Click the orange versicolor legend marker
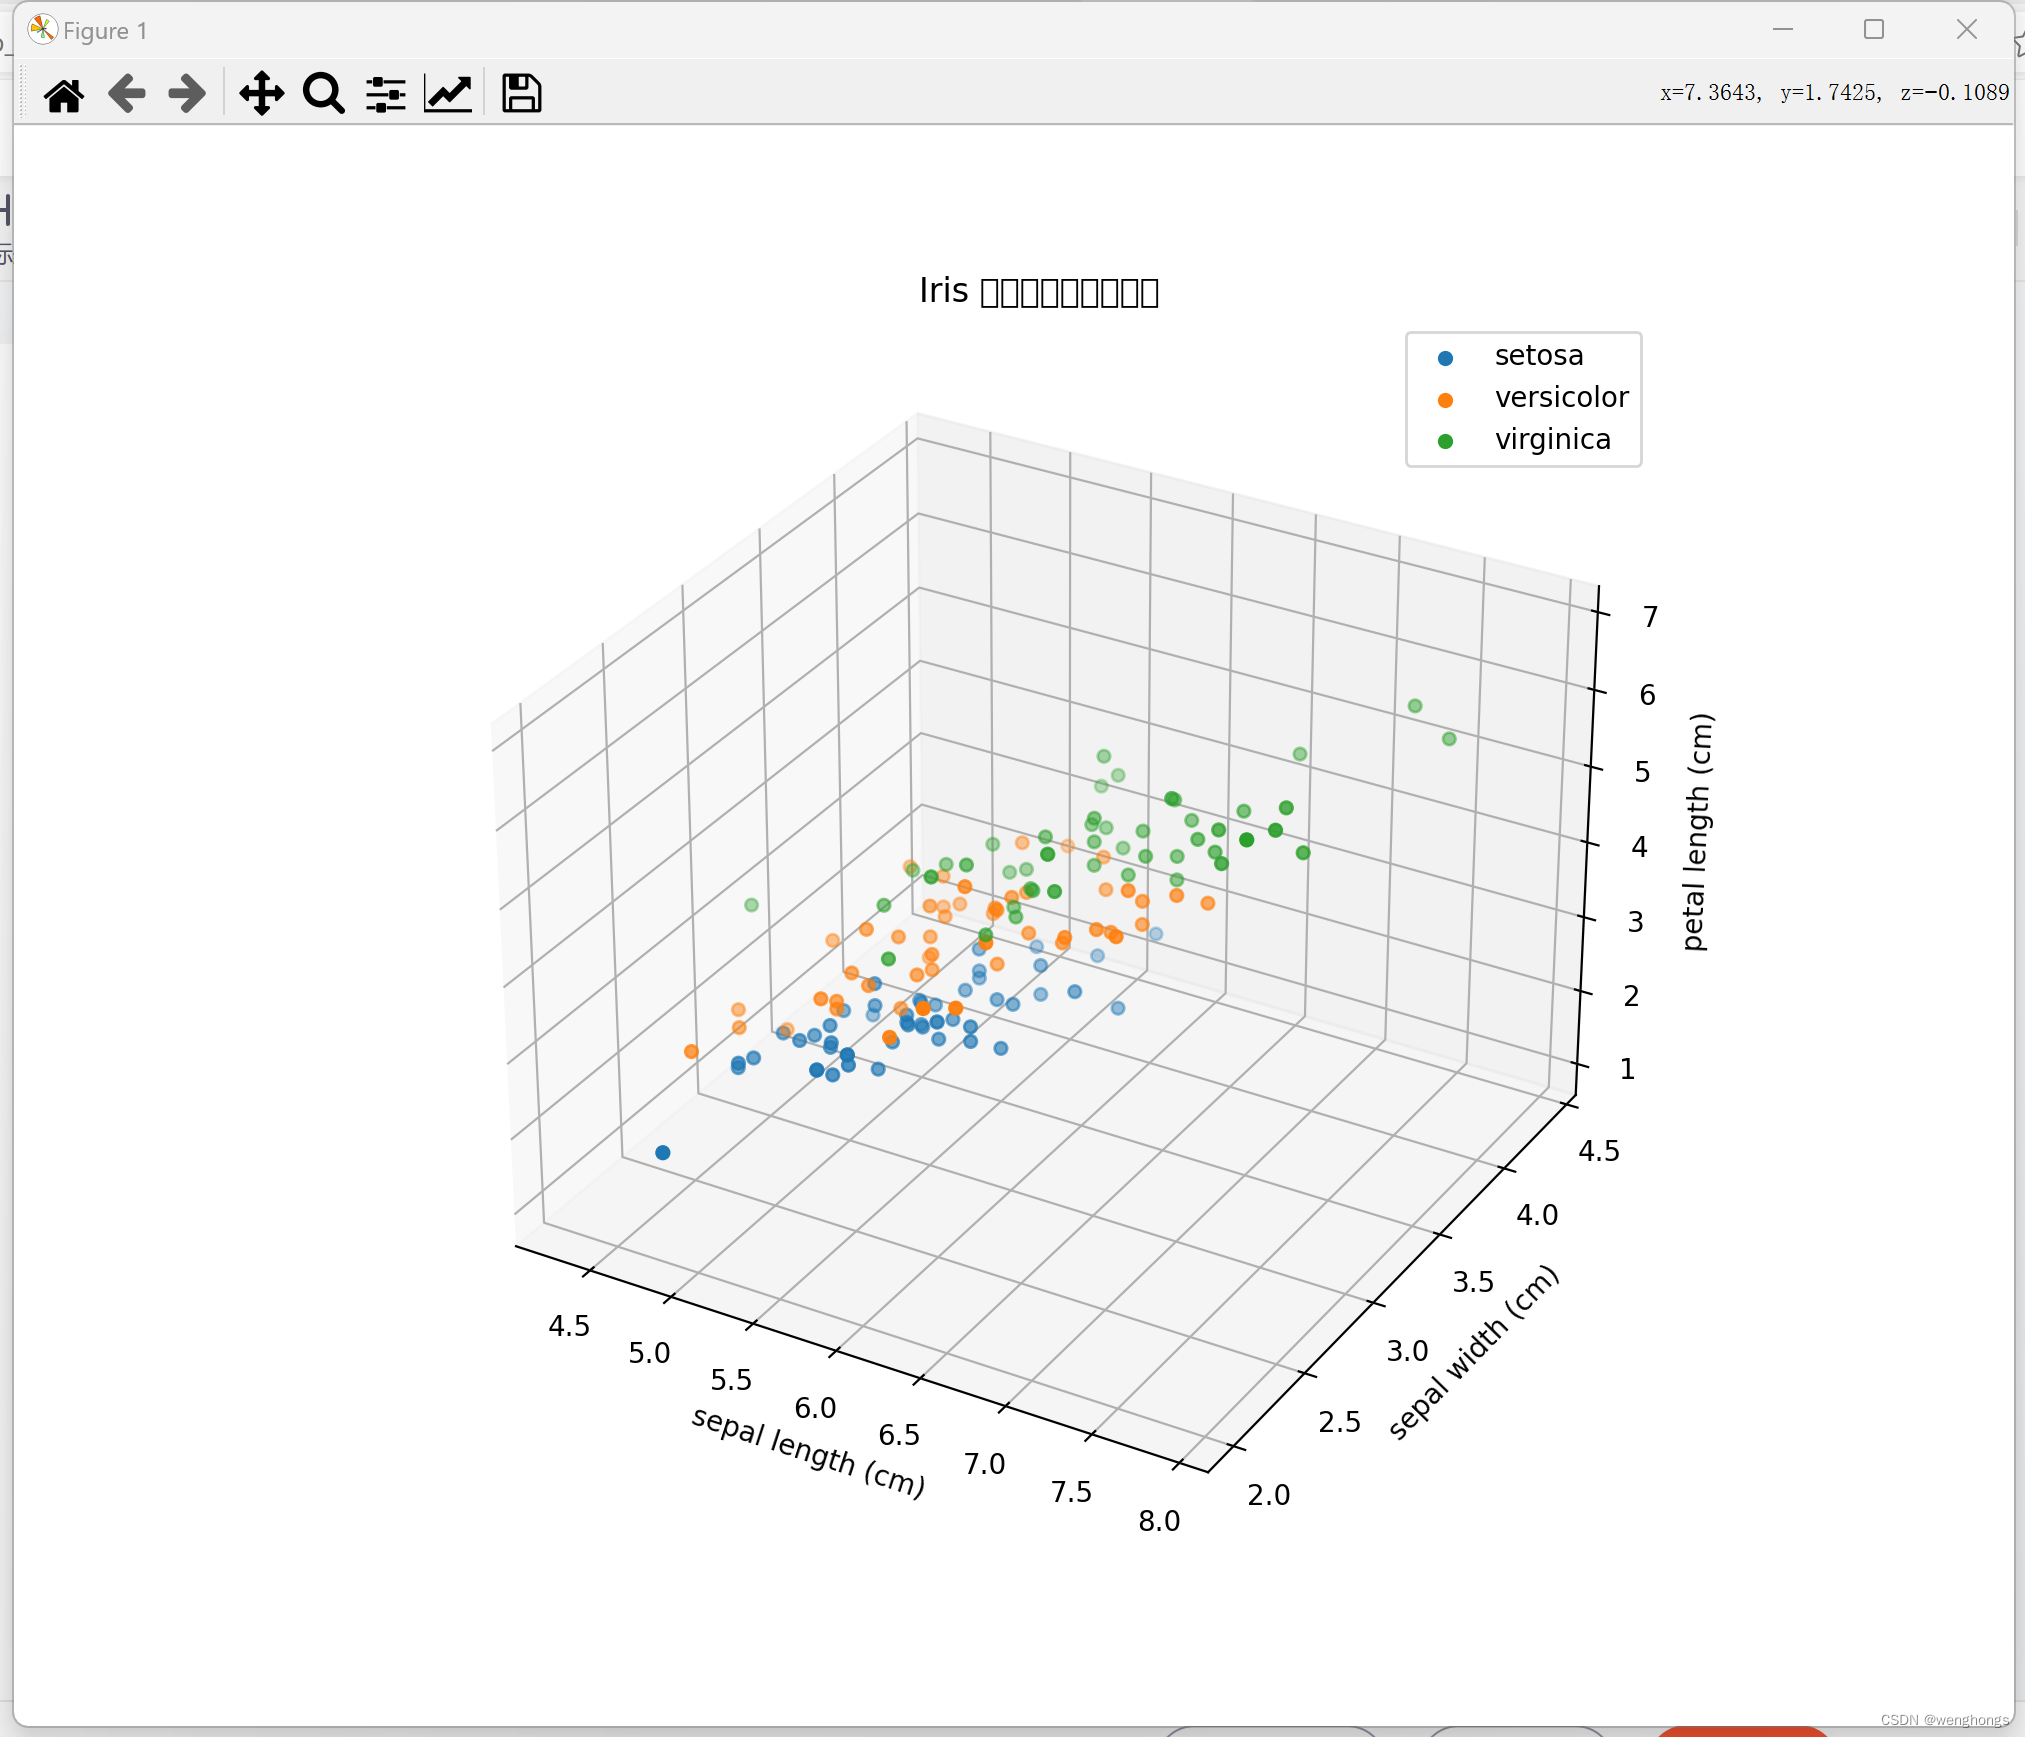 1445,400
